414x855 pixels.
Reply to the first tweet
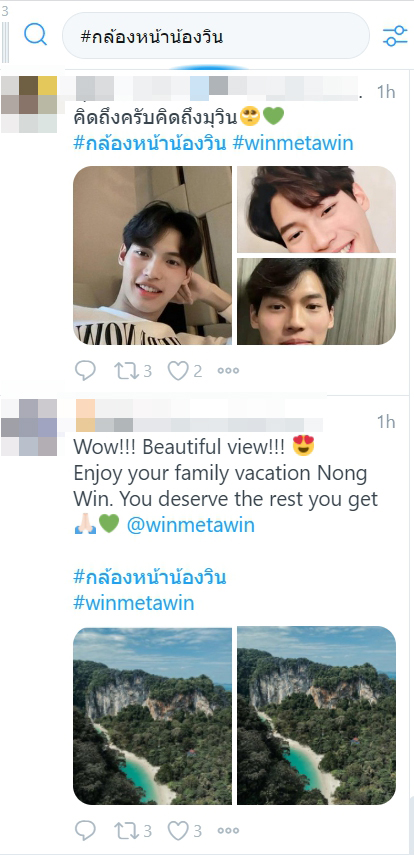[85, 371]
